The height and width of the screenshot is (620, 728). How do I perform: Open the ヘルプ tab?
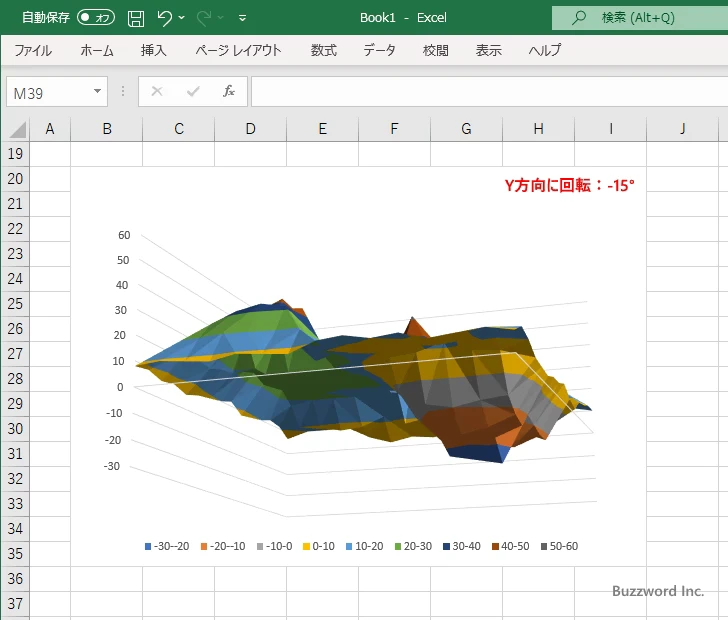(x=545, y=50)
